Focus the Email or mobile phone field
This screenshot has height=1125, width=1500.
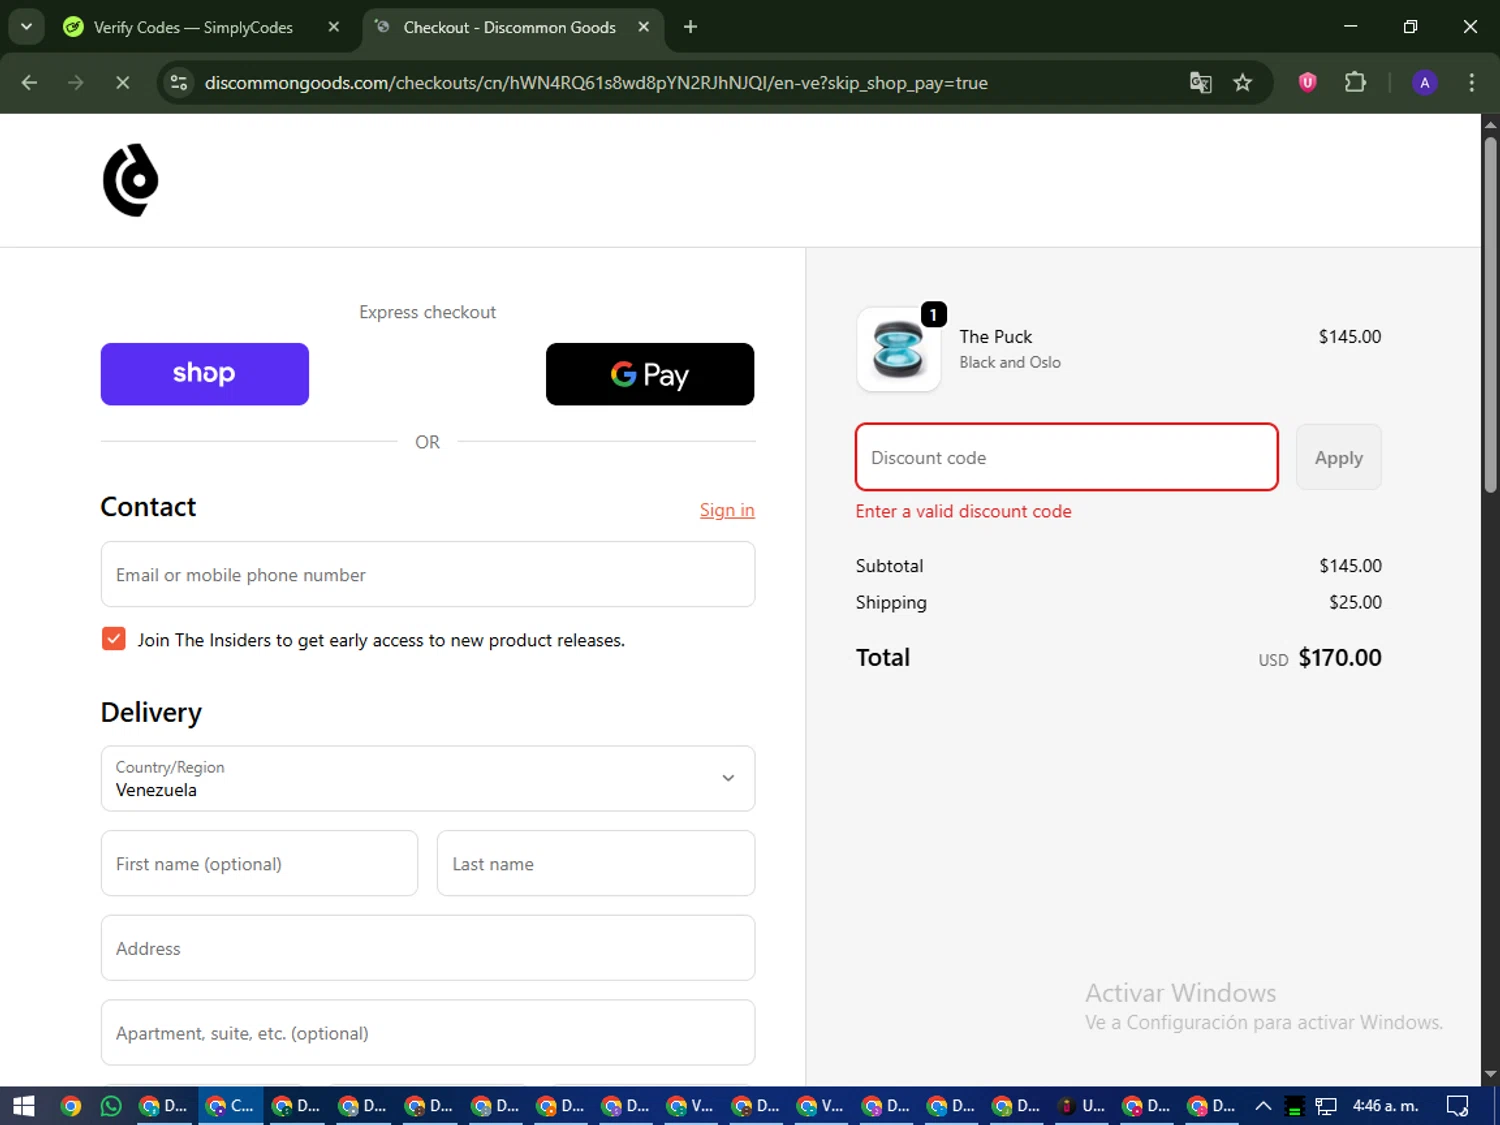tap(428, 574)
